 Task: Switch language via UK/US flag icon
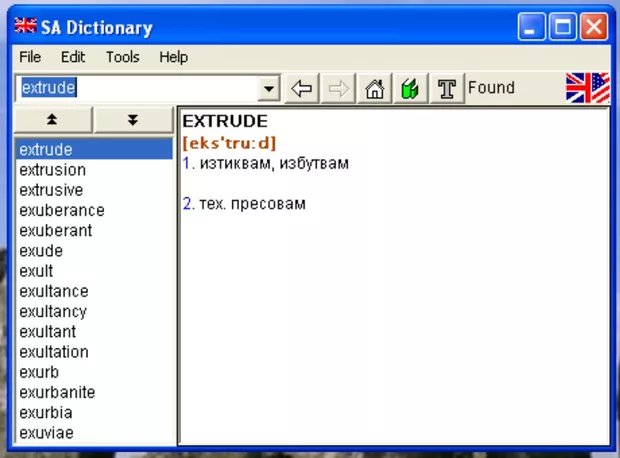(x=588, y=88)
